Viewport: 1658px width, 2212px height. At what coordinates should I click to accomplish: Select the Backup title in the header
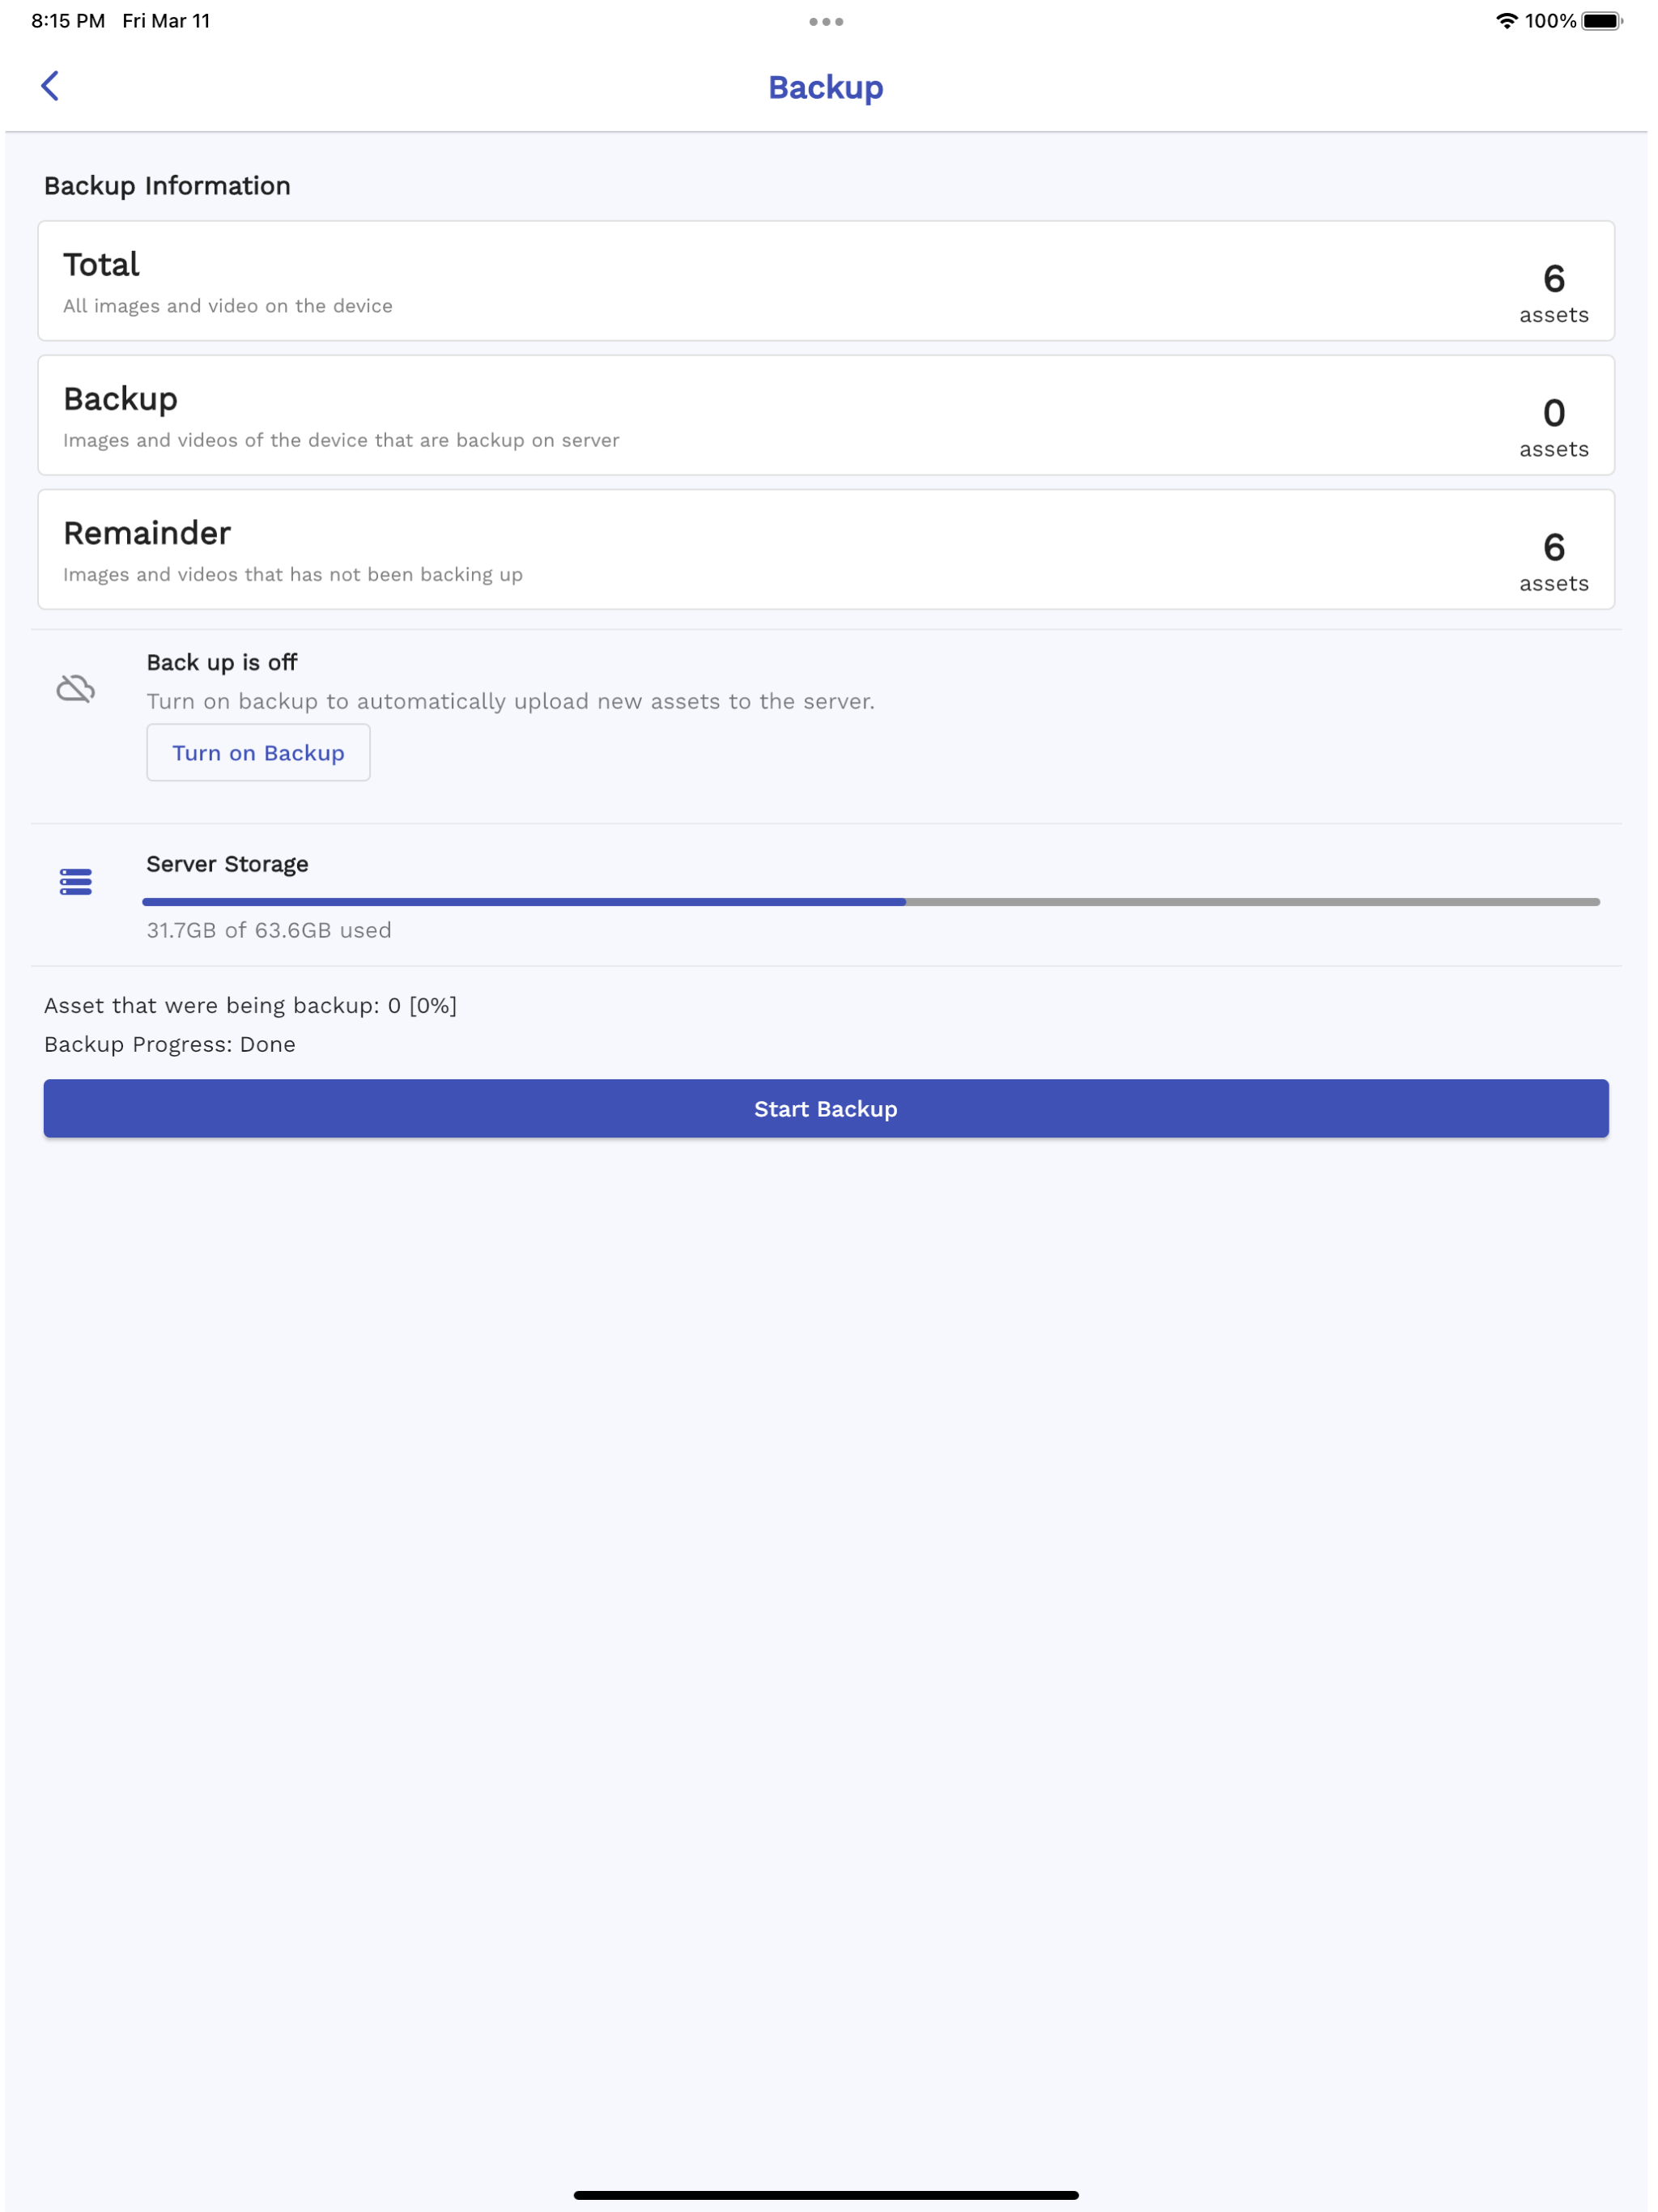pos(826,87)
